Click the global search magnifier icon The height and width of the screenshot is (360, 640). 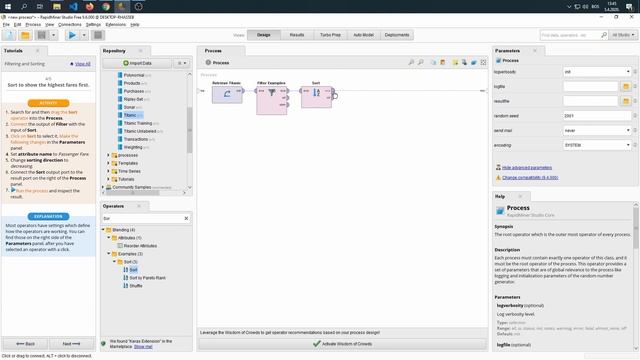604,35
